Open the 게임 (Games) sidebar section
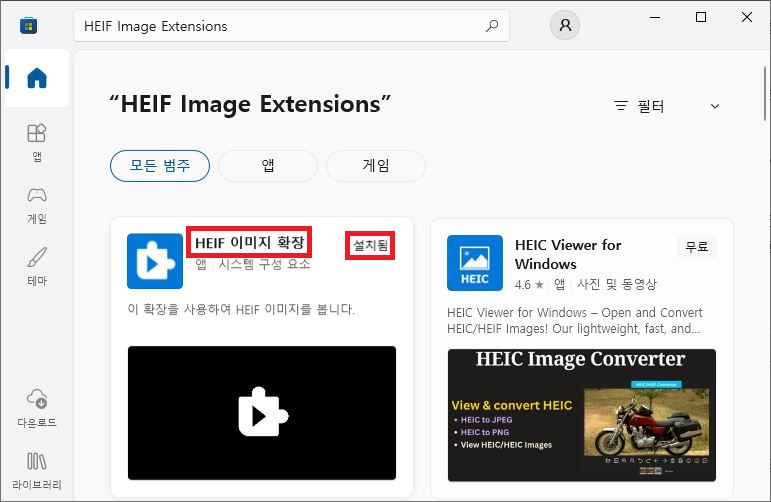Image resolution: width=771 pixels, height=502 pixels. pyautogui.click(x=37, y=205)
